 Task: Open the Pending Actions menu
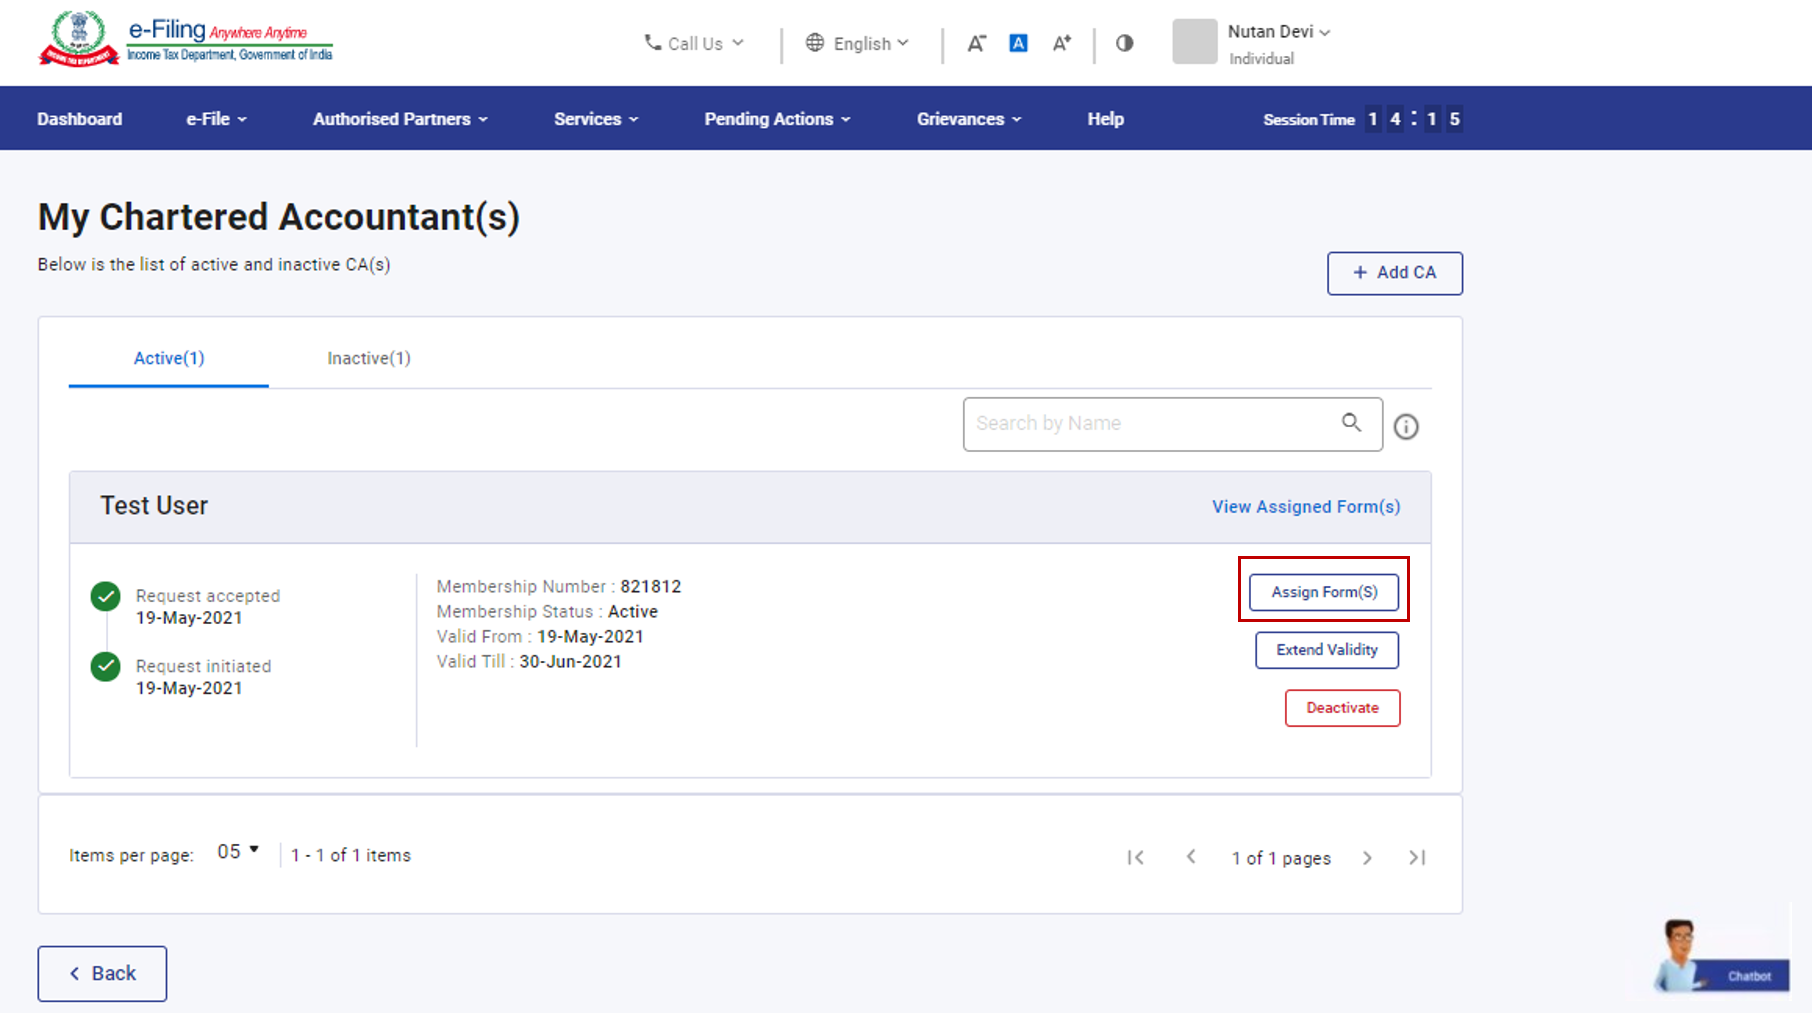[777, 119]
